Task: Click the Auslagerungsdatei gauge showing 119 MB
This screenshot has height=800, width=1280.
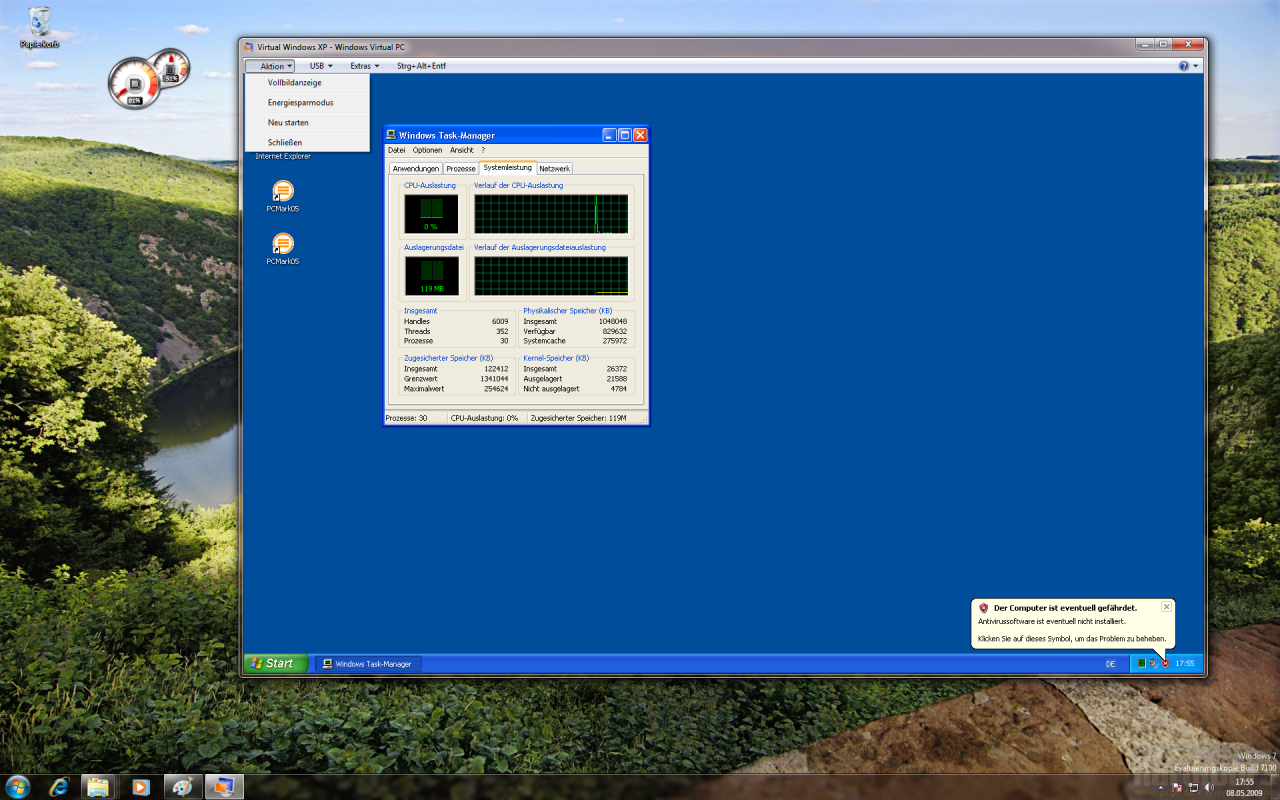Action: [x=431, y=276]
